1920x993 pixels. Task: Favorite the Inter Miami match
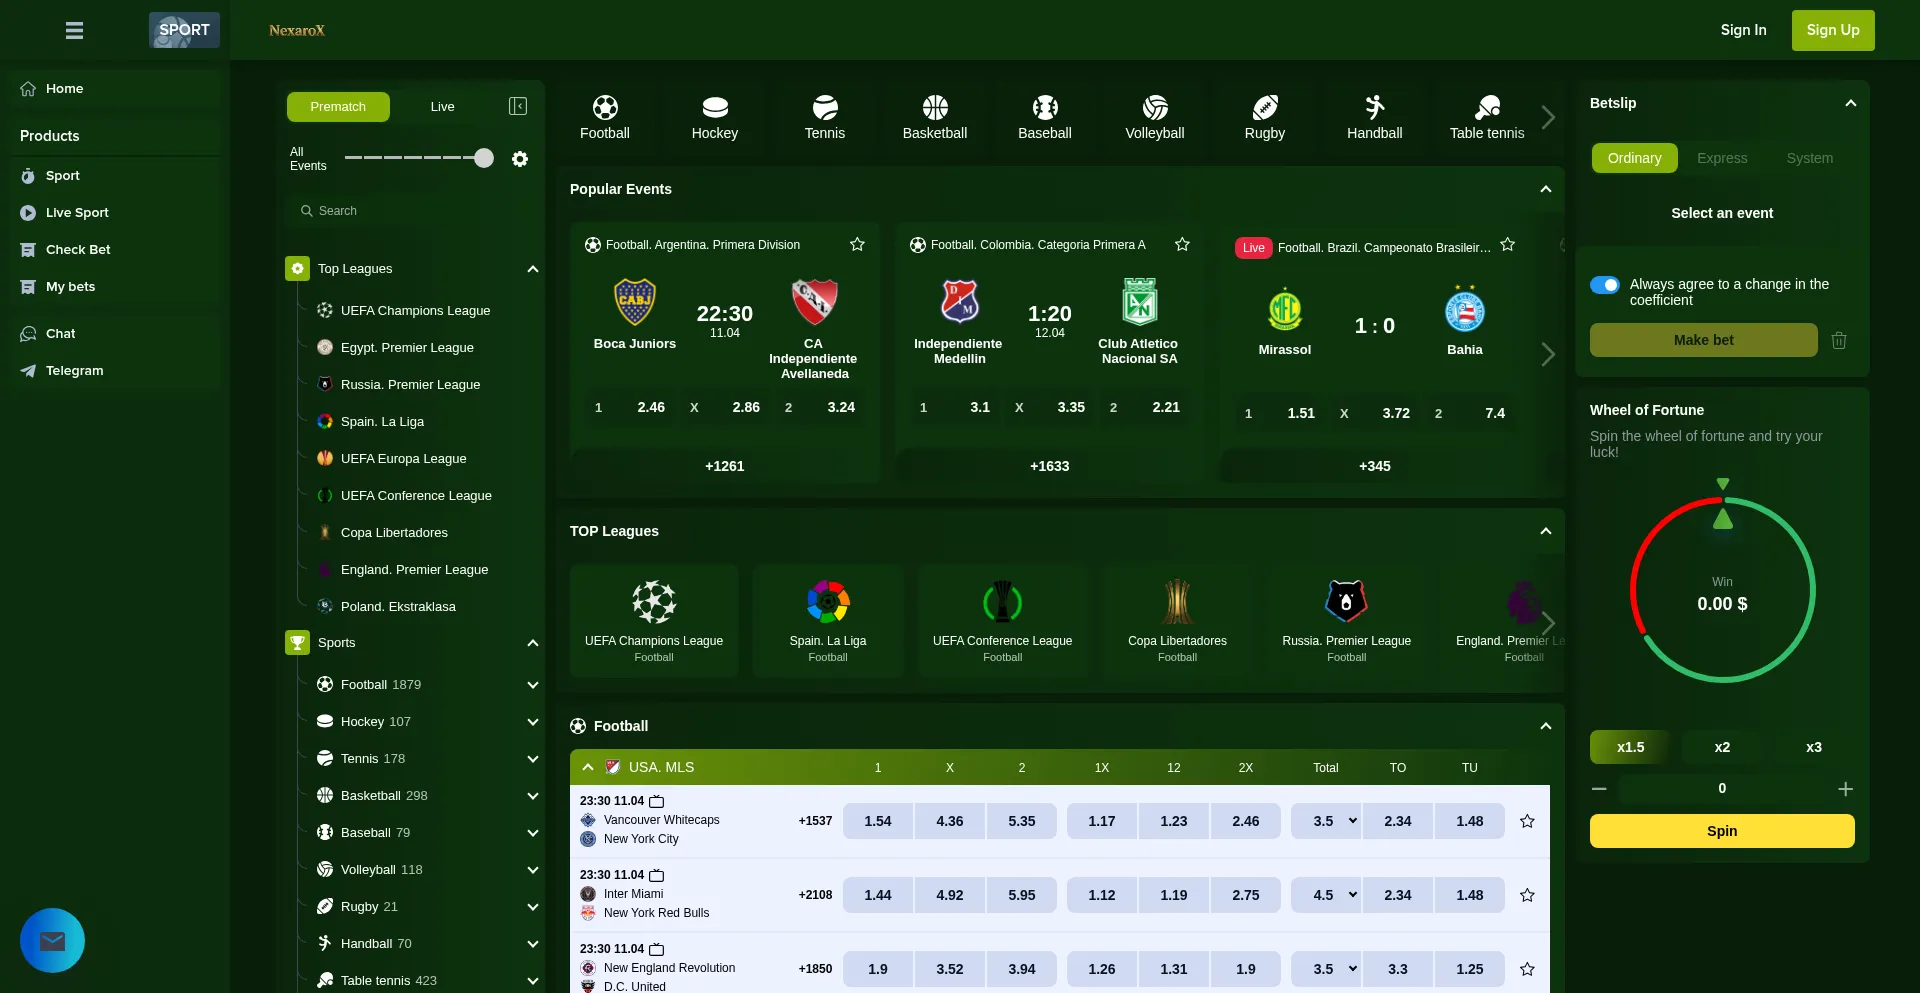[x=1527, y=895]
